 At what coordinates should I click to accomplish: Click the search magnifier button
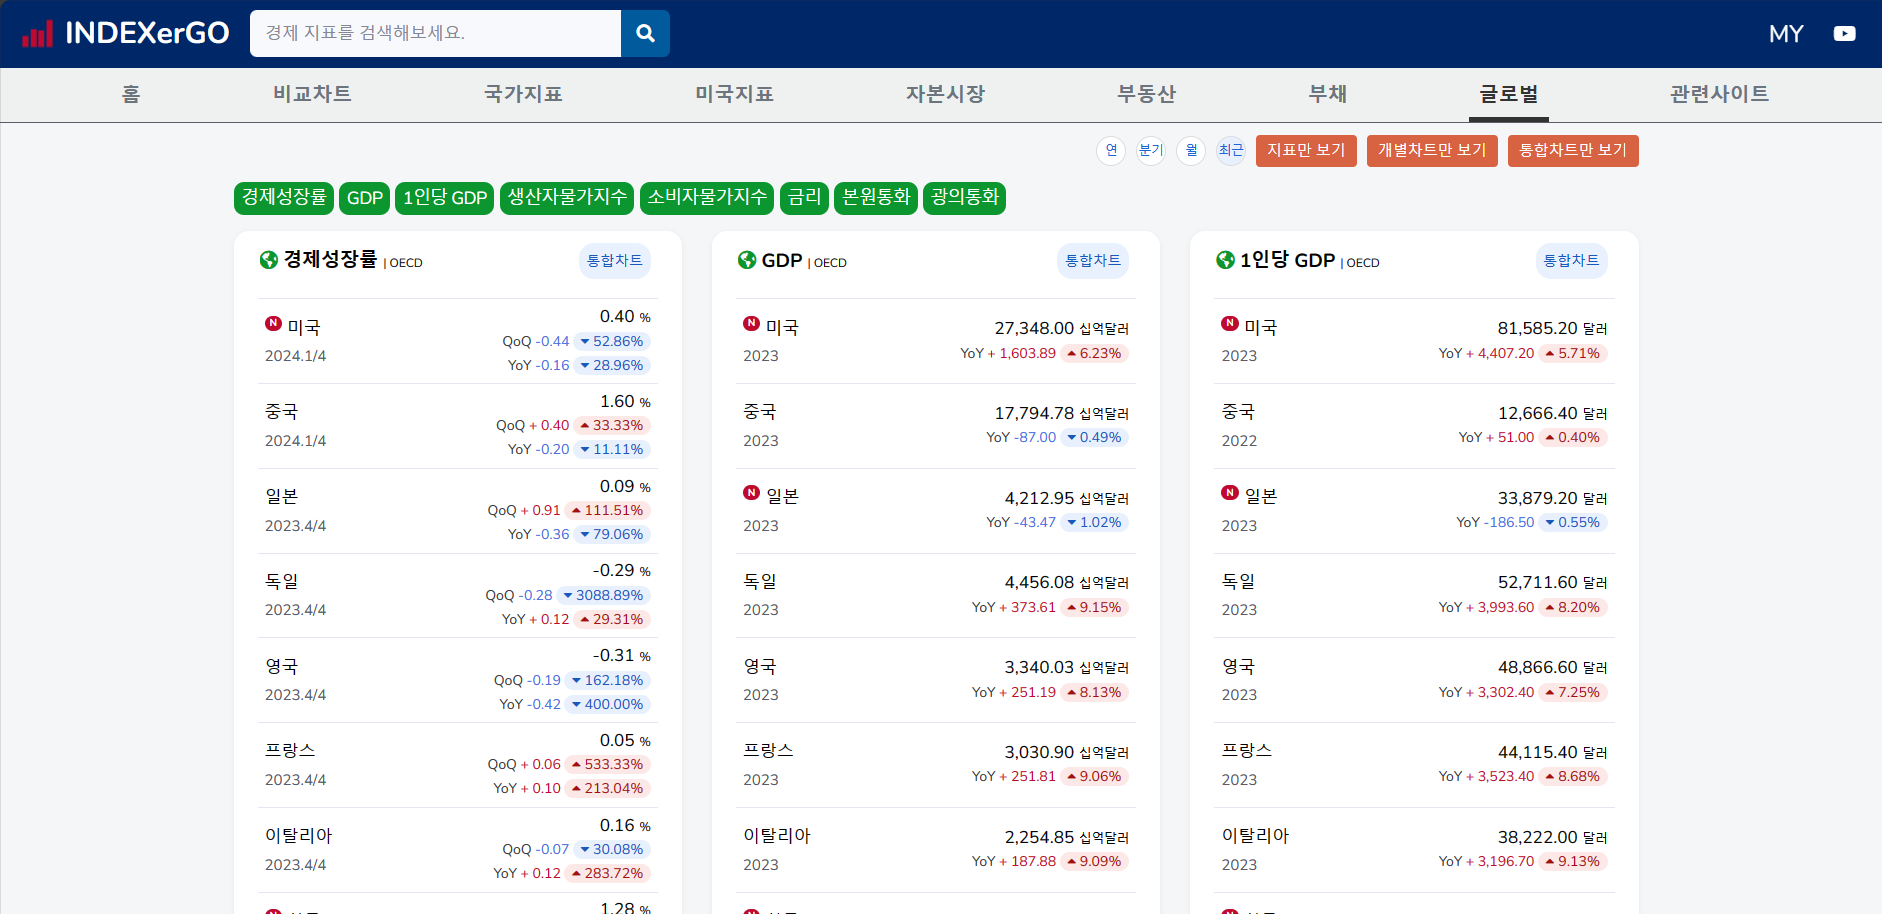coord(645,33)
